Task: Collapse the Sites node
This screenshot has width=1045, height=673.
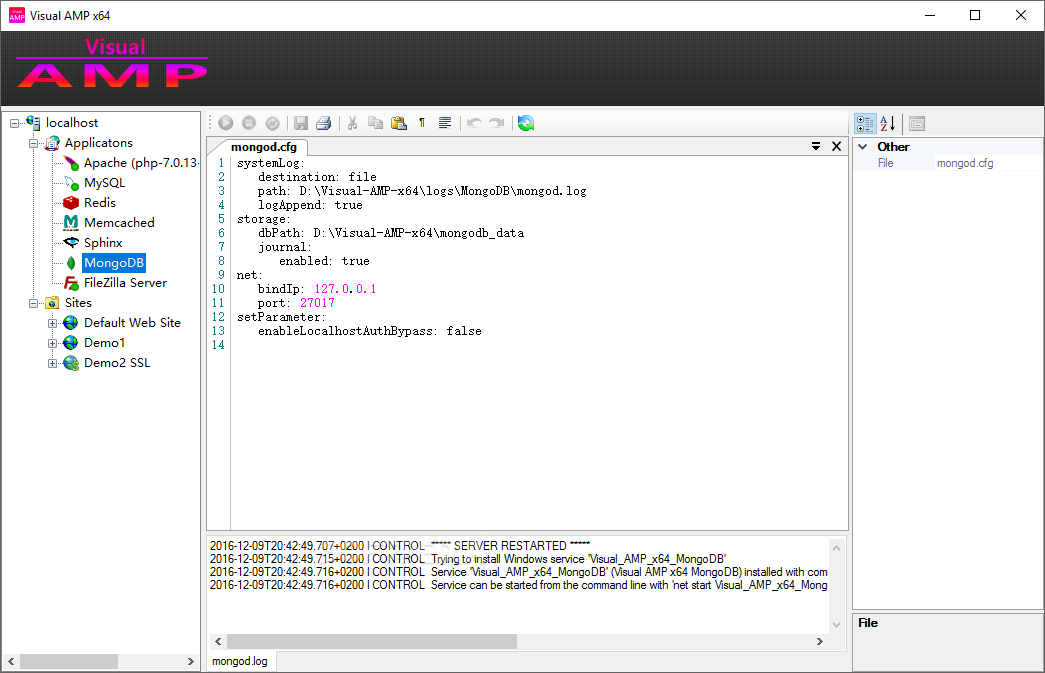Action: click(x=33, y=303)
